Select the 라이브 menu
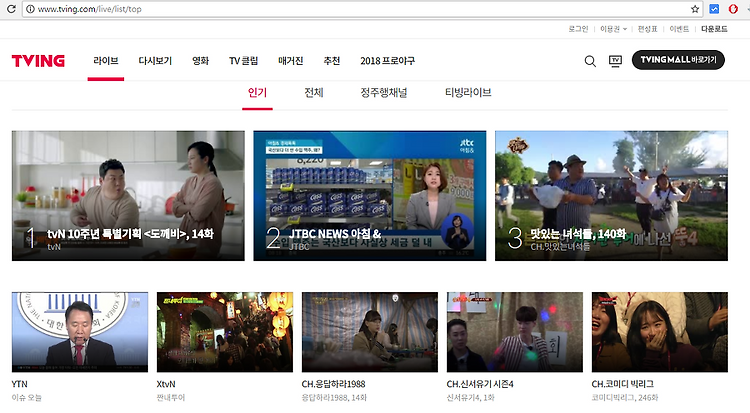This screenshot has height=413, width=750. 106,61
